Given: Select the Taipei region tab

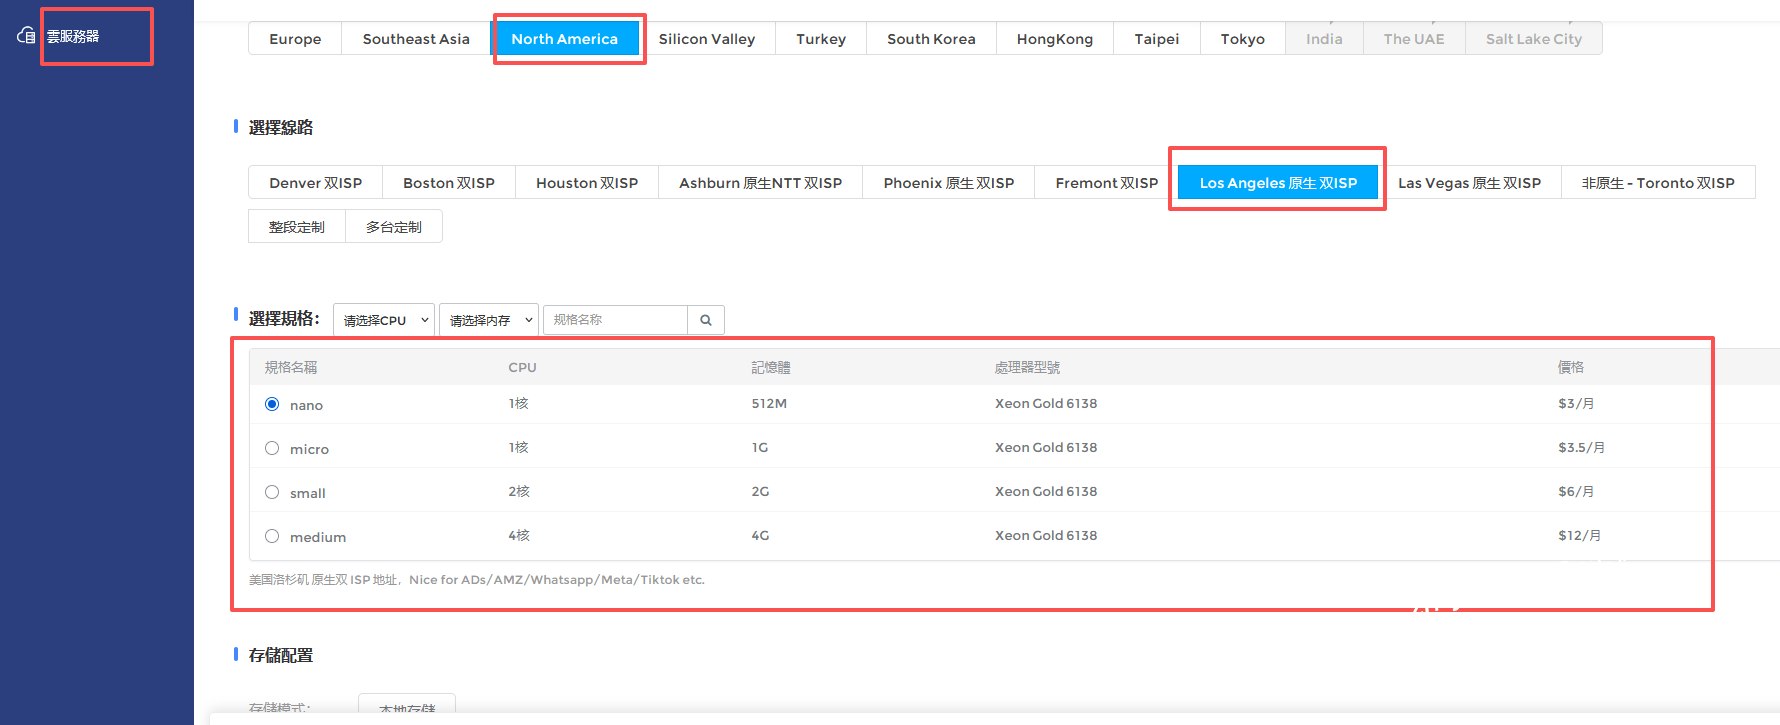Looking at the screenshot, I should [1157, 39].
